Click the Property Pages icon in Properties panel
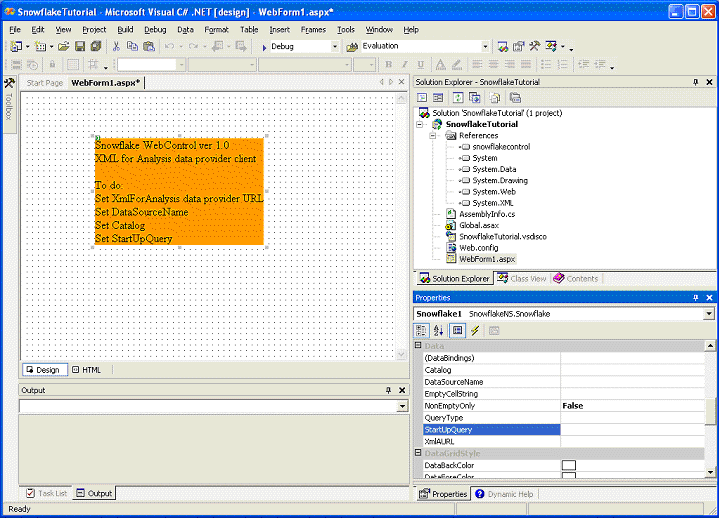The height and width of the screenshot is (518, 719). [x=494, y=331]
